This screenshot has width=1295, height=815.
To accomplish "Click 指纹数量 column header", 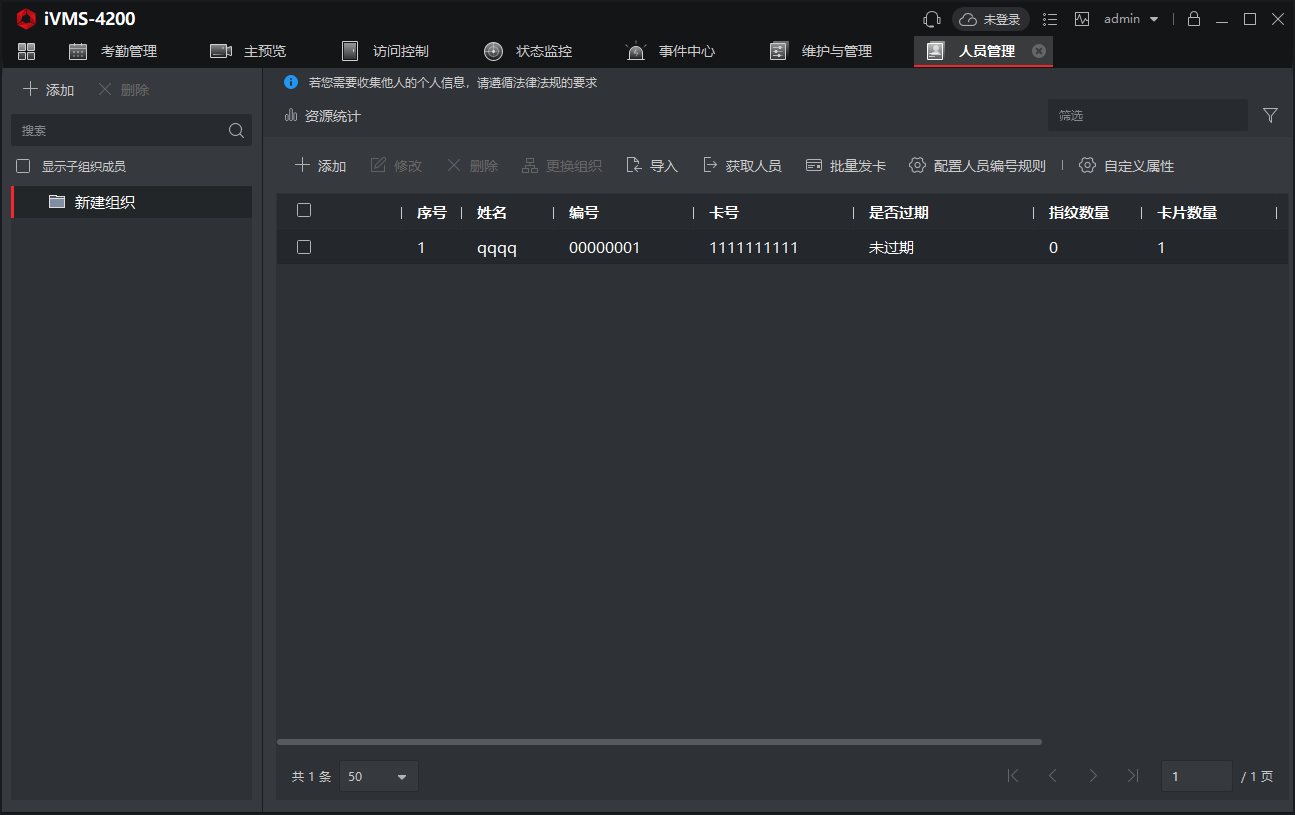I will pyautogui.click(x=1079, y=213).
